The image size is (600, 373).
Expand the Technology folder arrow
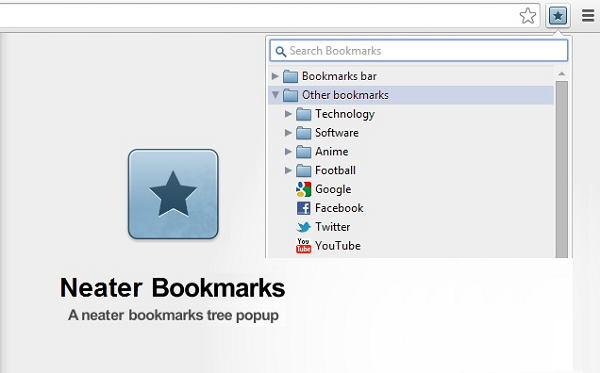288,114
